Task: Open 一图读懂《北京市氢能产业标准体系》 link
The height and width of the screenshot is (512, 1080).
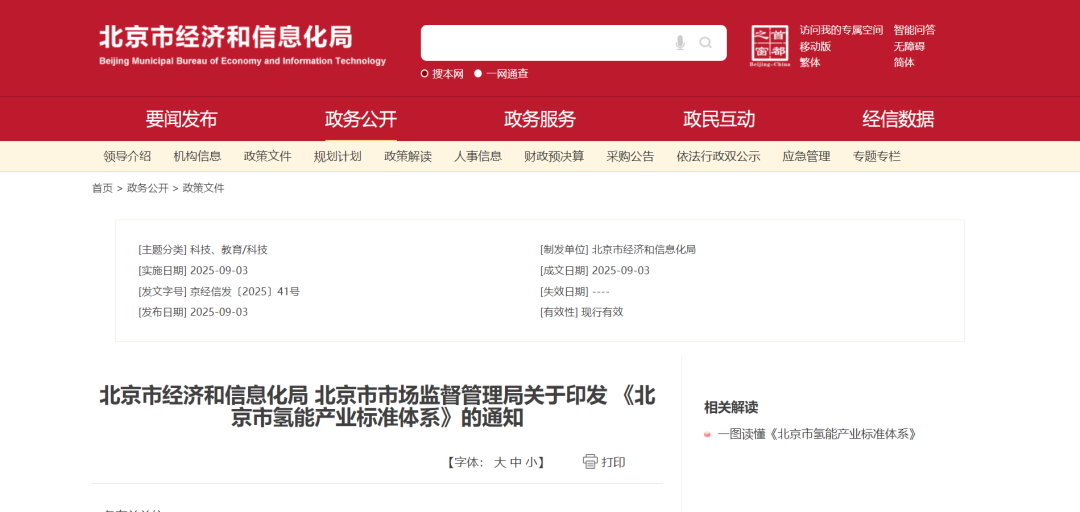Action: [x=817, y=434]
